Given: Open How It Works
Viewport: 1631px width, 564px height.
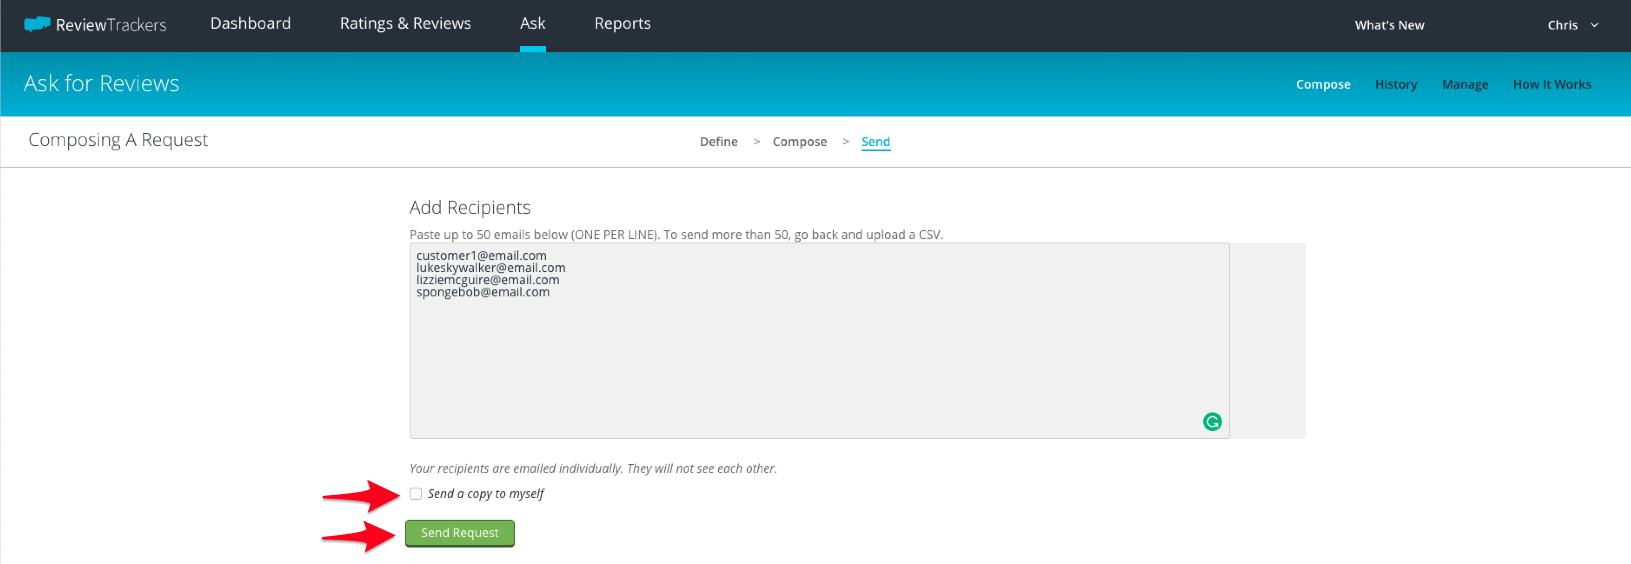Looking at the screenshot, I should [x=1552, y=85].
